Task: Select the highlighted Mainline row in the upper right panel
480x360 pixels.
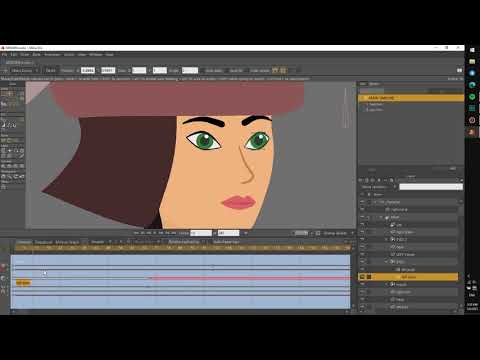Action: click(x=411, y=98)
